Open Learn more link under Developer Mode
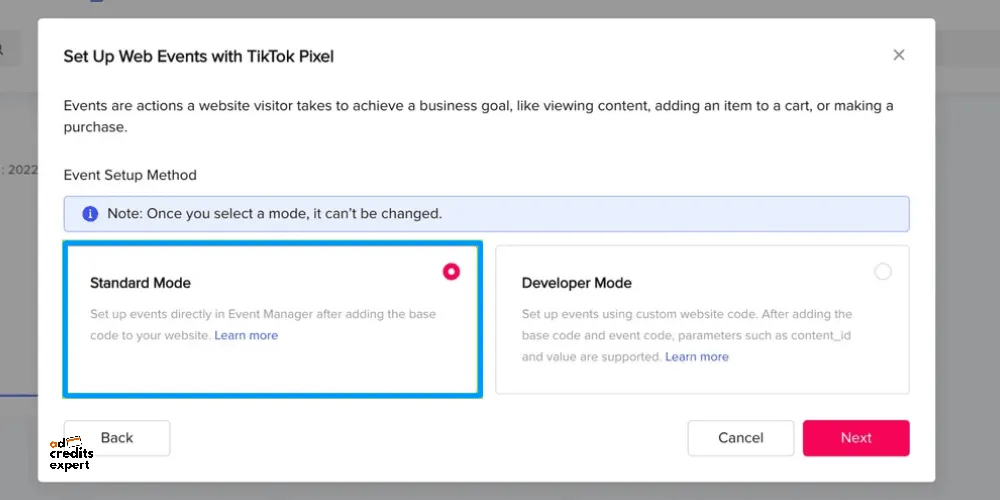This screenshot has height=500, width=1000. tap(696, 357)
